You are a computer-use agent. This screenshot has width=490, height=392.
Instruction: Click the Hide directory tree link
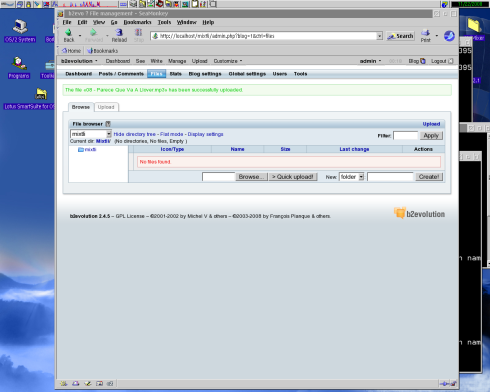click(135, 134)
